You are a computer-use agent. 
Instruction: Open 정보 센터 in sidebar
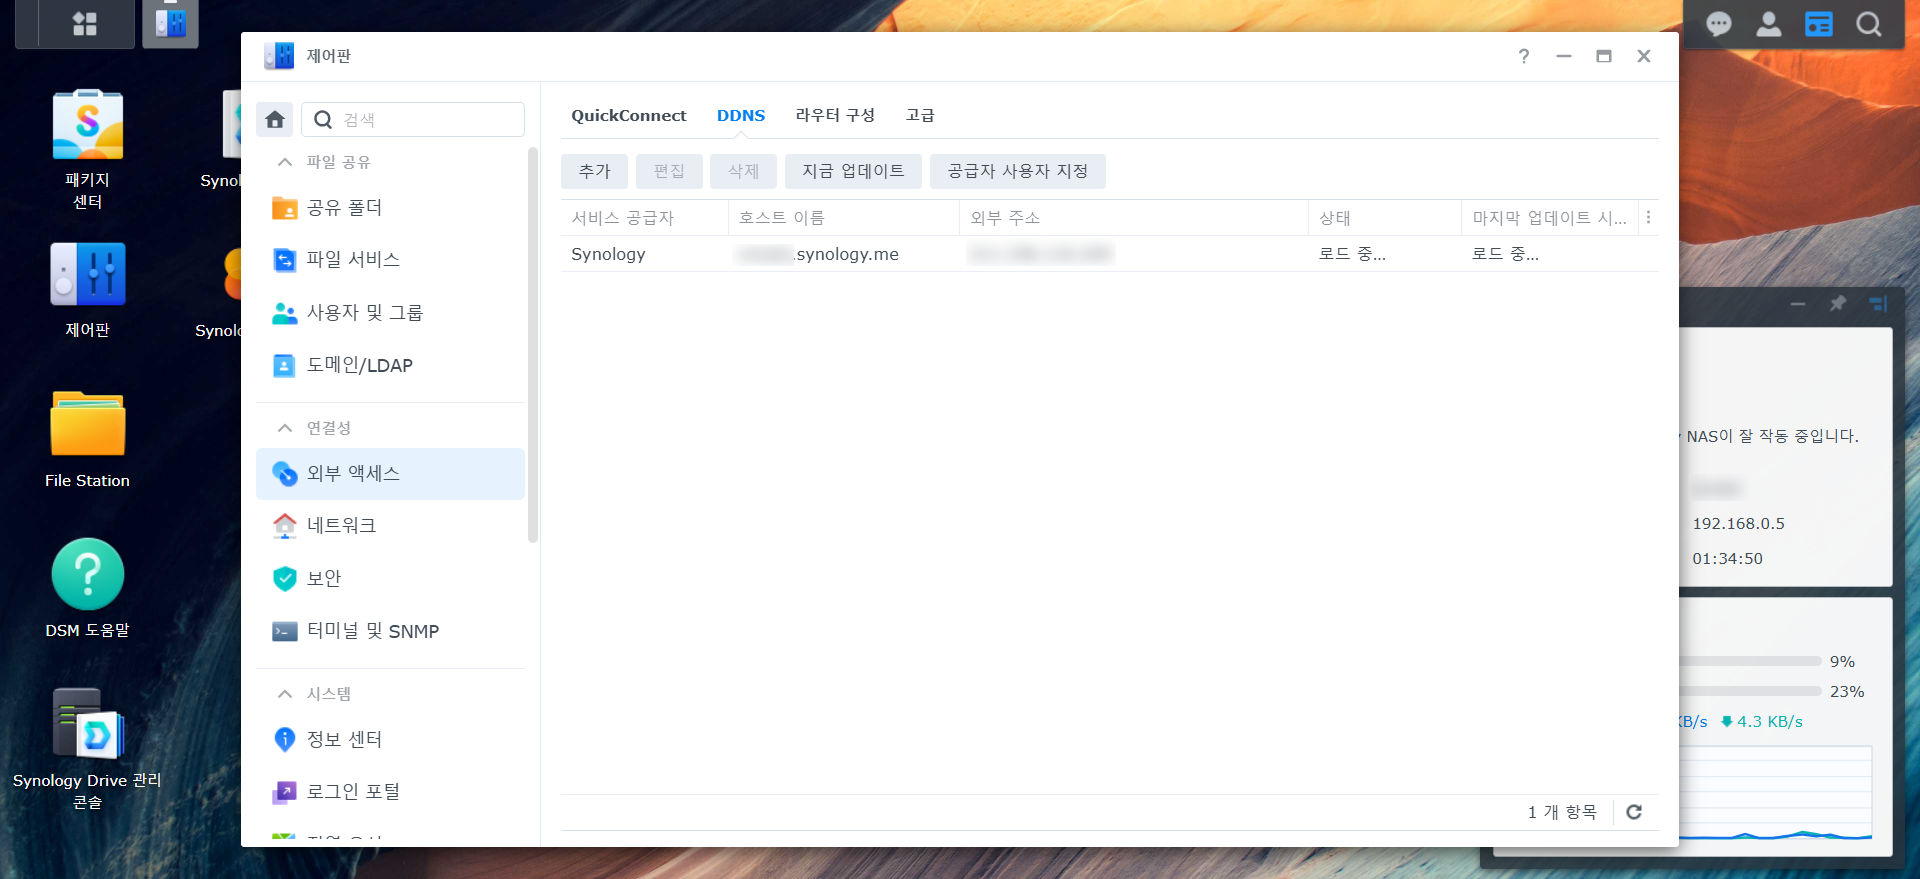[x=390, y=740]
